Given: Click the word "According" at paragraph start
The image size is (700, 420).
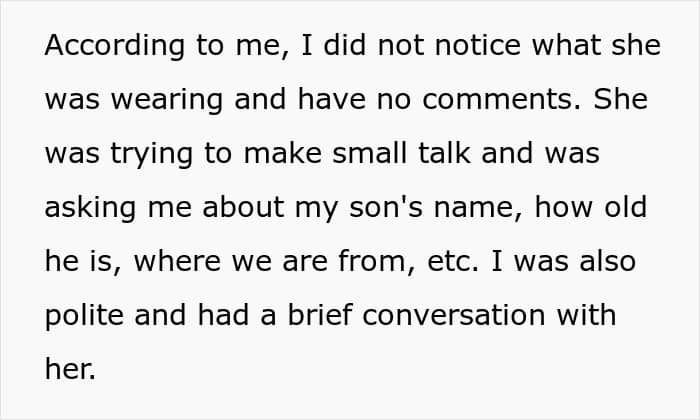Looking at the screenshot, I should click(115, 46).
